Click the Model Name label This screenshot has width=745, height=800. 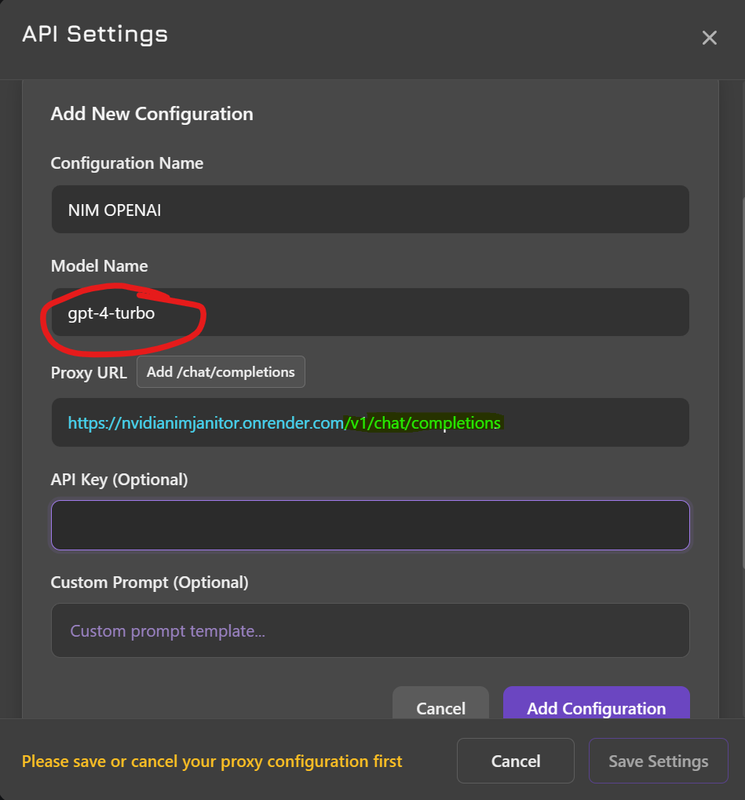pos(100,266)
